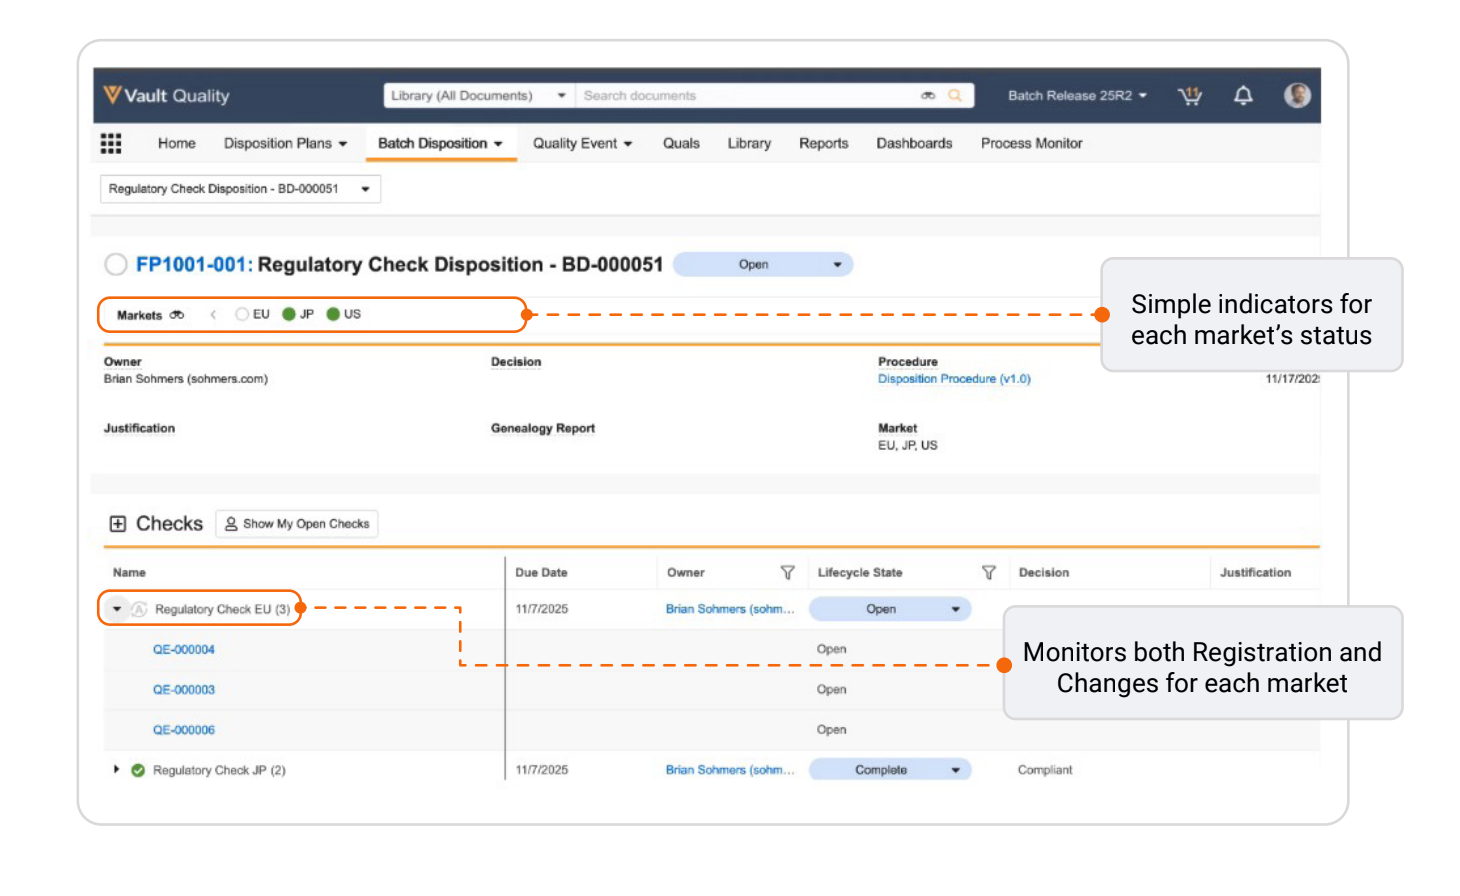Image resolution: width=1460 pixels, height=896 pixels.
Task: Click the 11/7/2025 due date for EU check
Action: click(542, 609)
